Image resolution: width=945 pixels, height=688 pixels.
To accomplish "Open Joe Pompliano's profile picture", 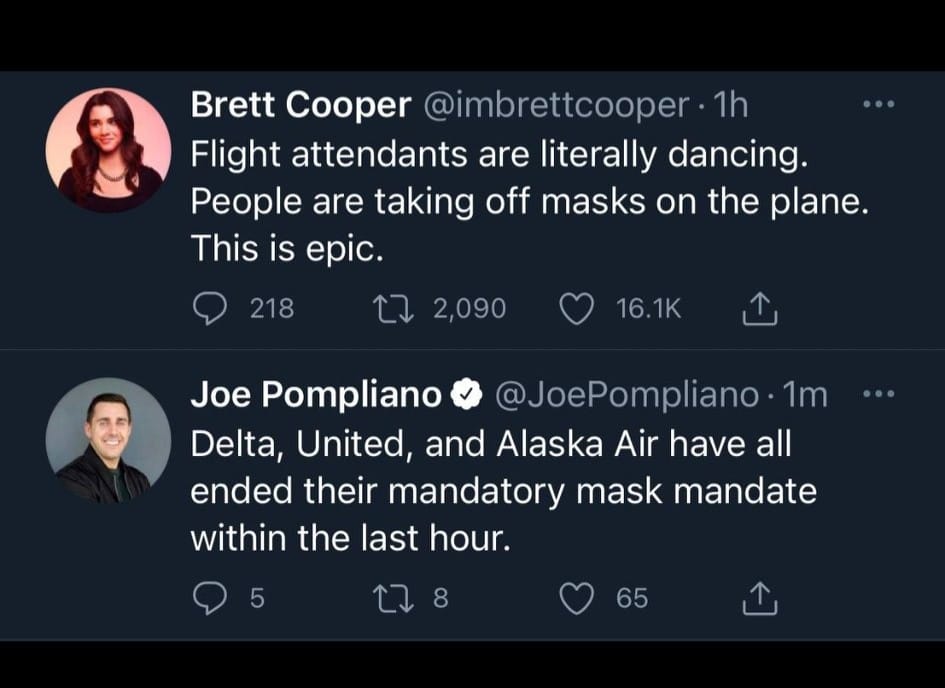I will (x=108, y=440).
